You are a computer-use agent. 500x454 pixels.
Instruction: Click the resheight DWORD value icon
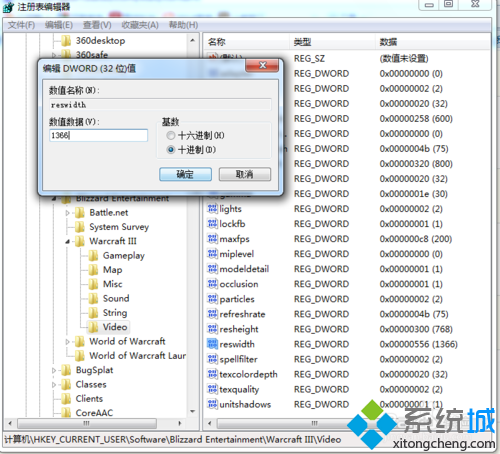tap(212, 329)
